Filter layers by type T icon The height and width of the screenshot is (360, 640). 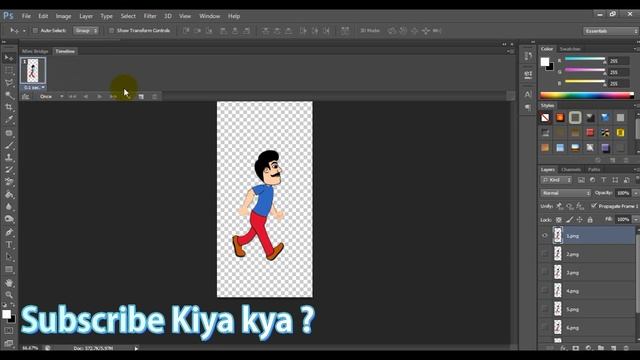(604, 180)
